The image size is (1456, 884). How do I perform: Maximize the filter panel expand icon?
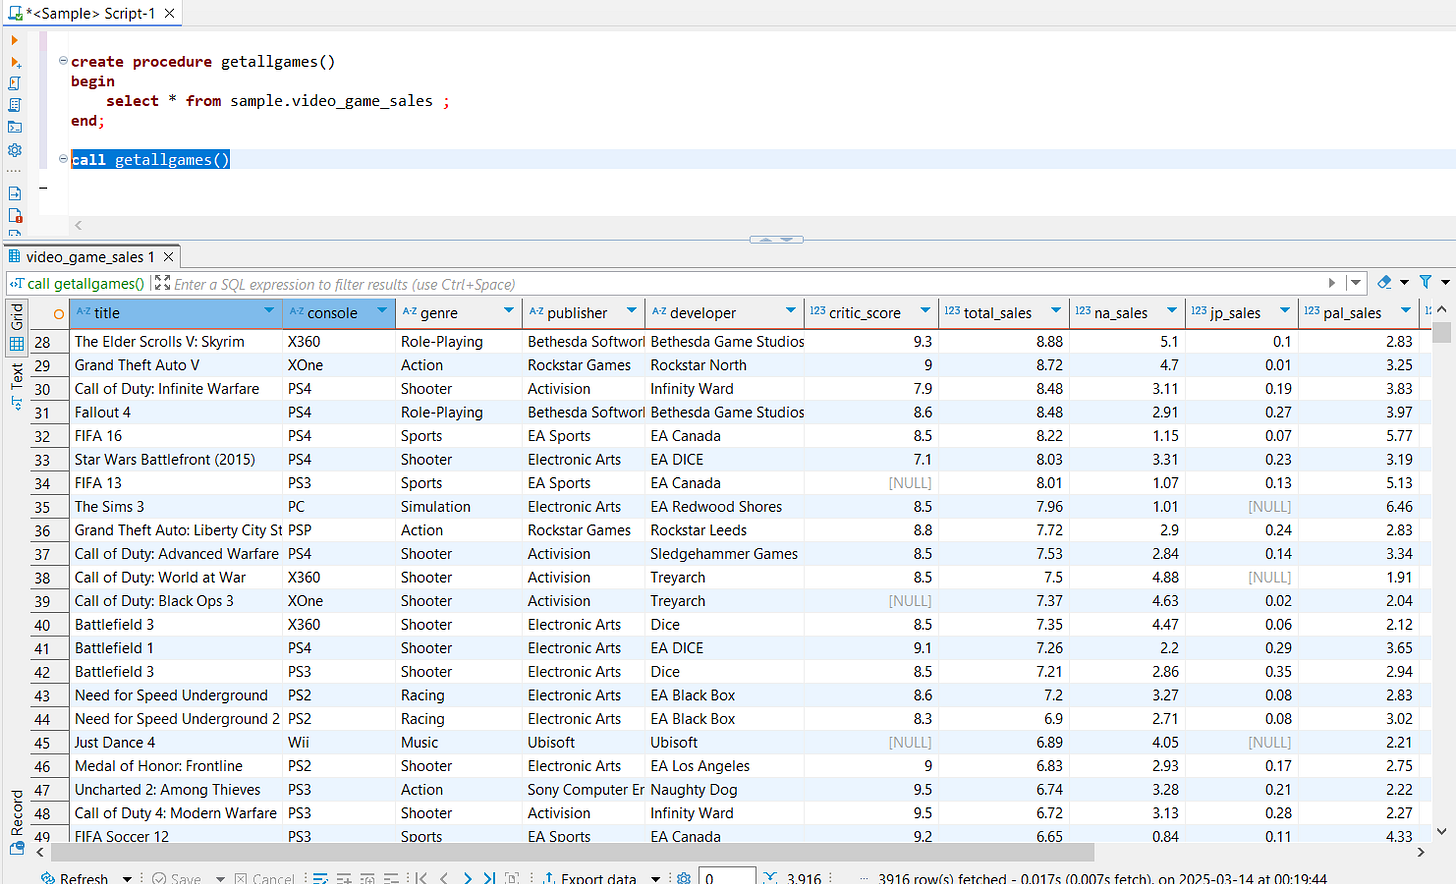click(162, 283)
